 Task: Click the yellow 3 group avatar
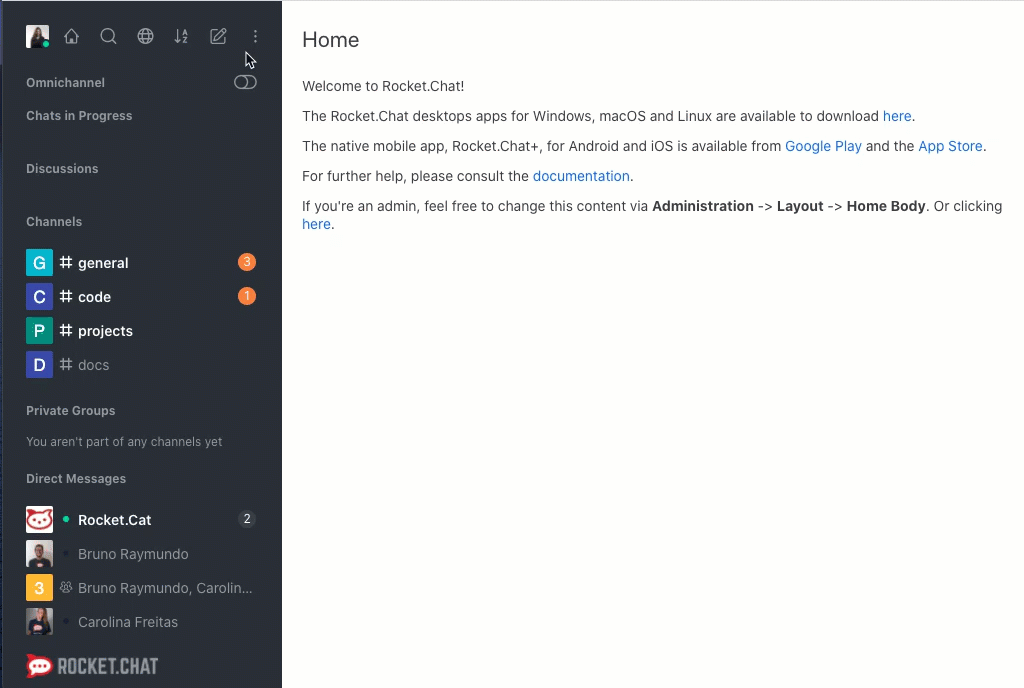39,588
